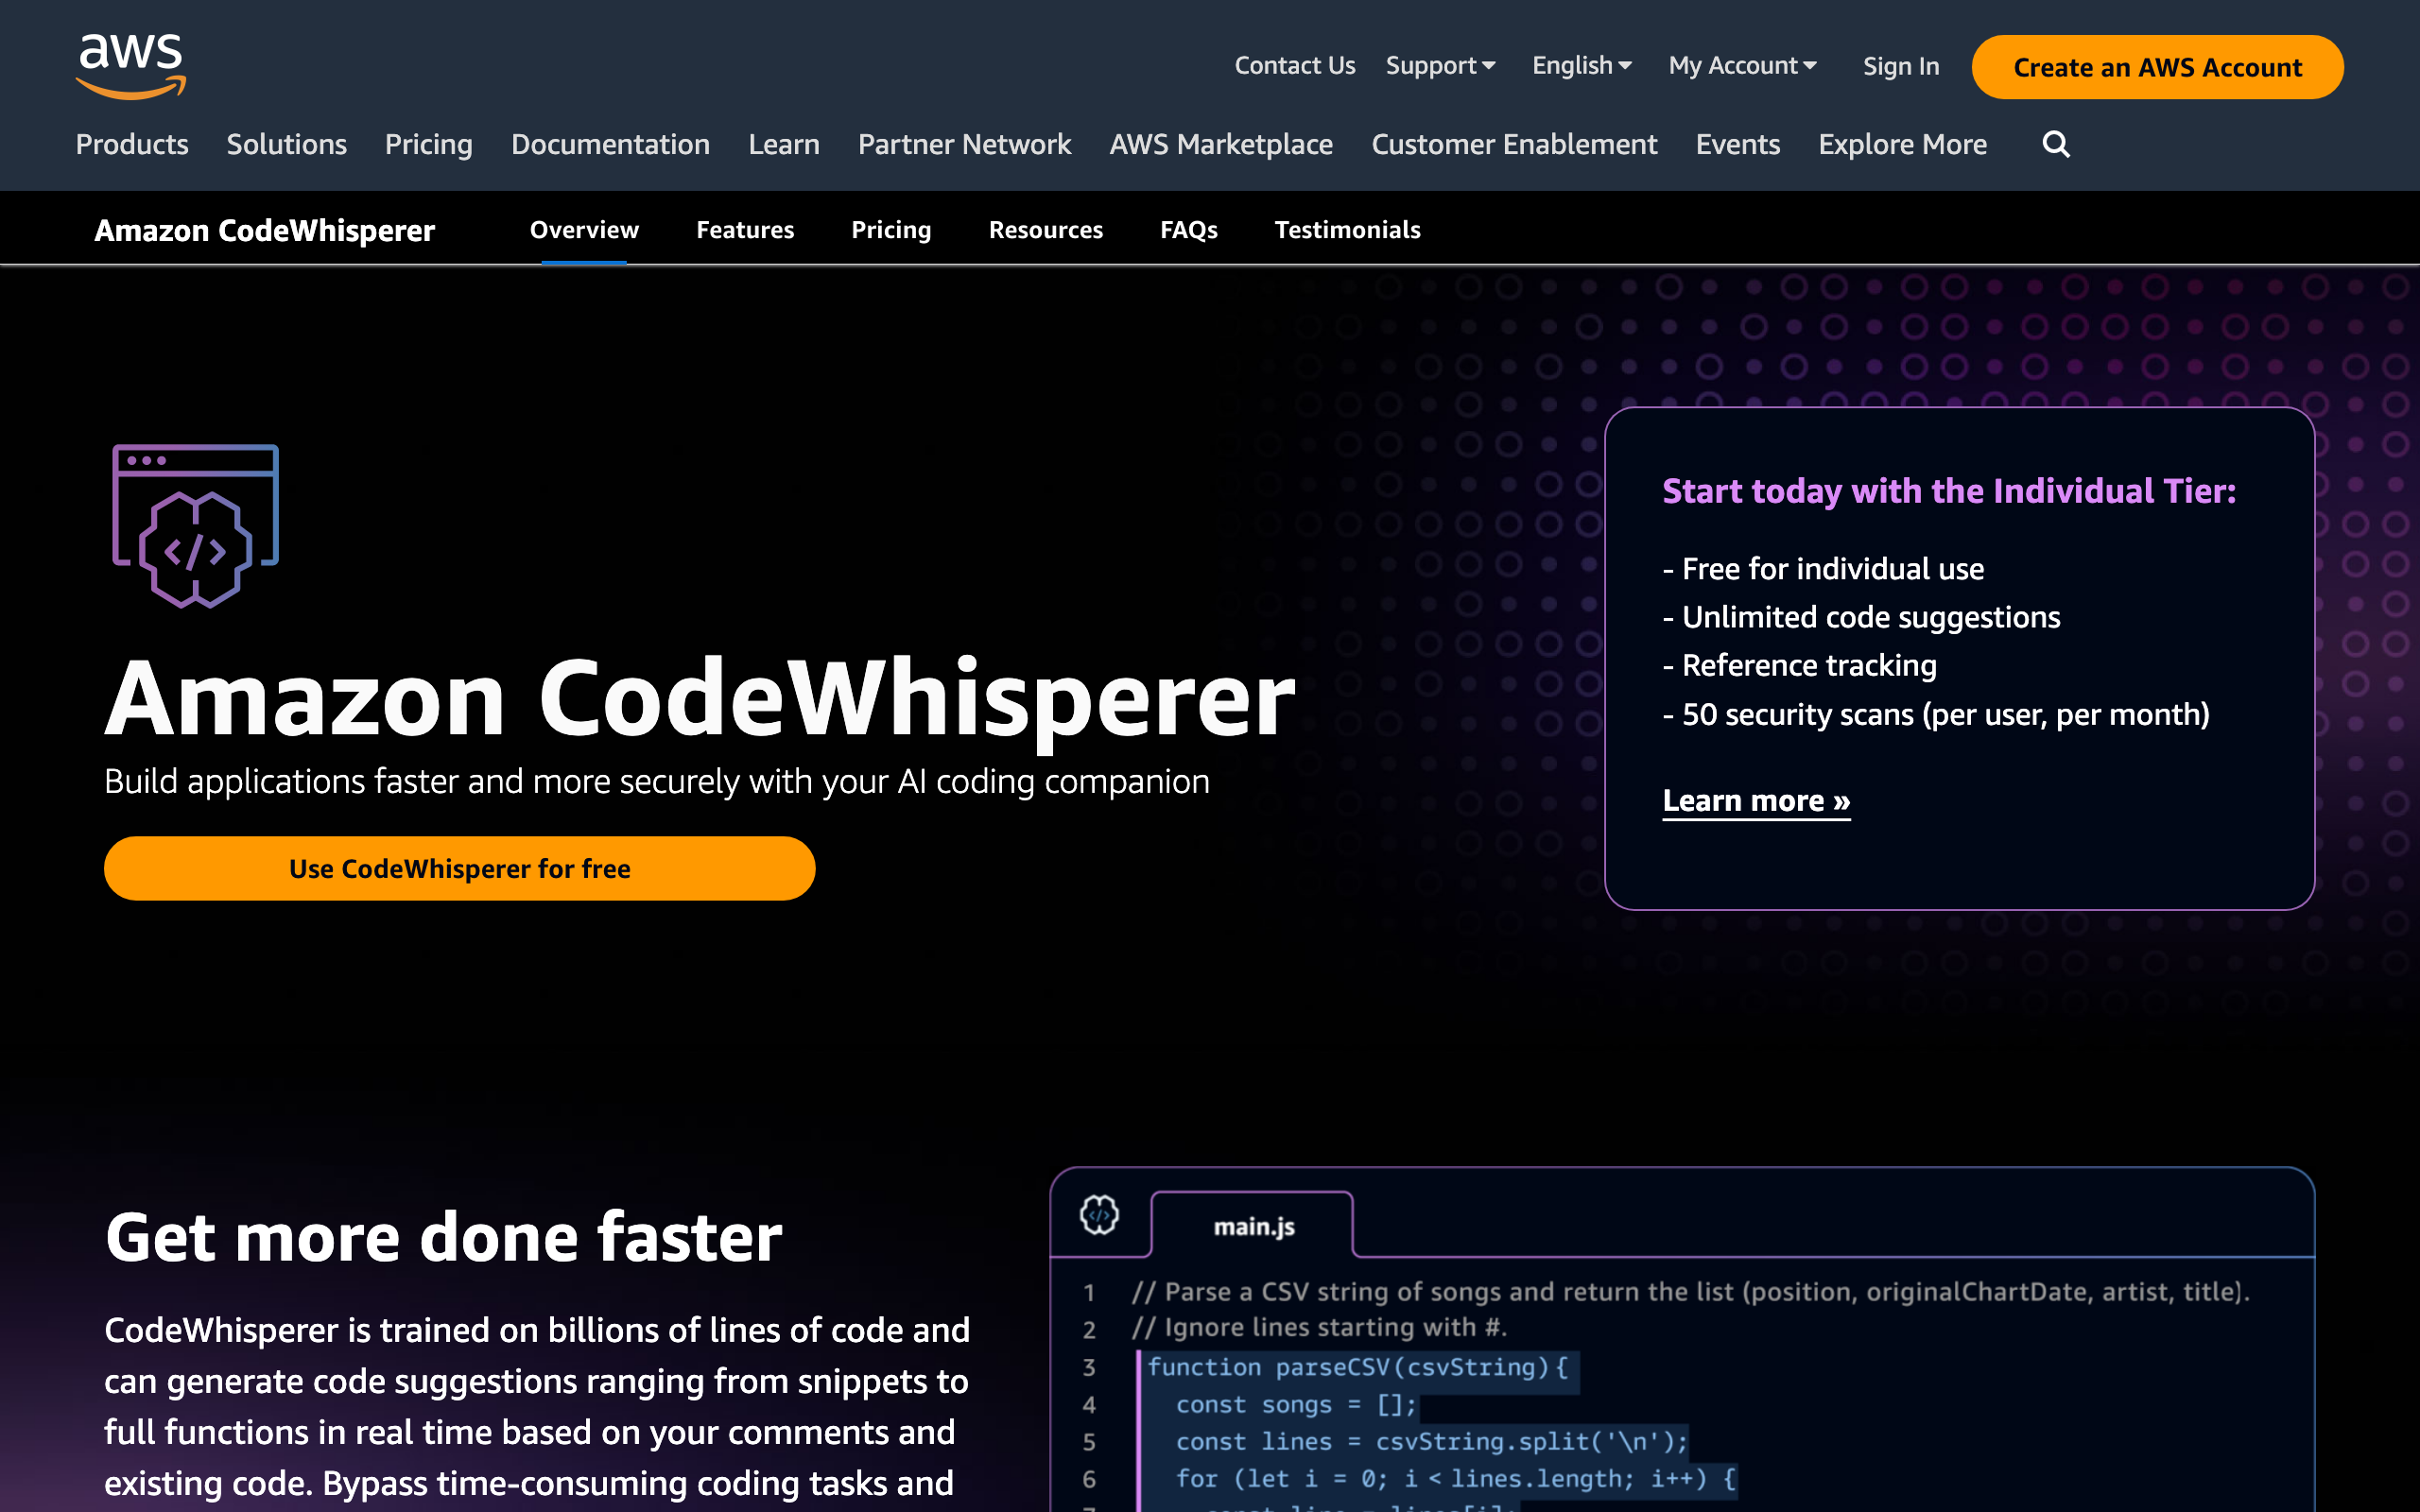Click the Learn more link in Individual Tier card

(x=1756, y=799)
